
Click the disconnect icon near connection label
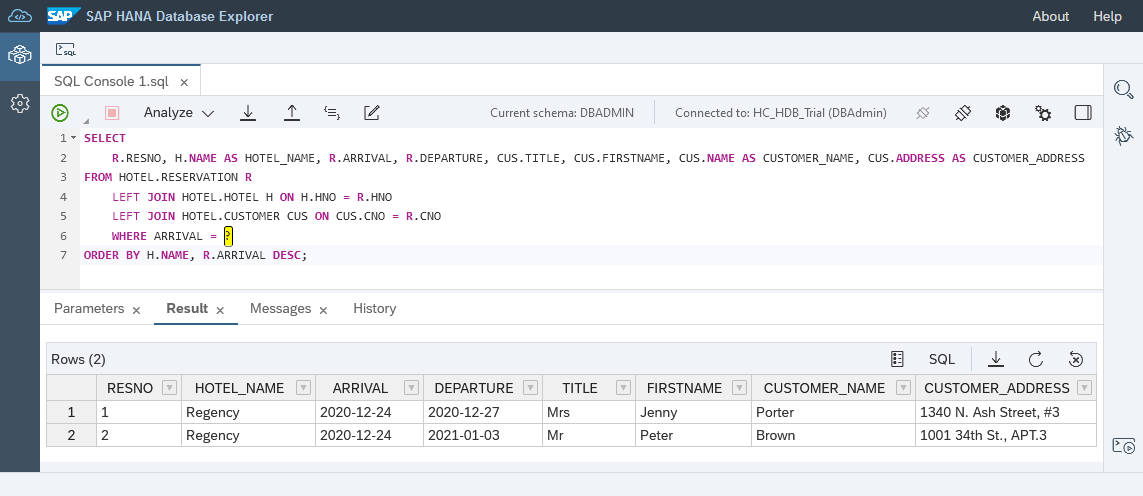tap(922, 112)
